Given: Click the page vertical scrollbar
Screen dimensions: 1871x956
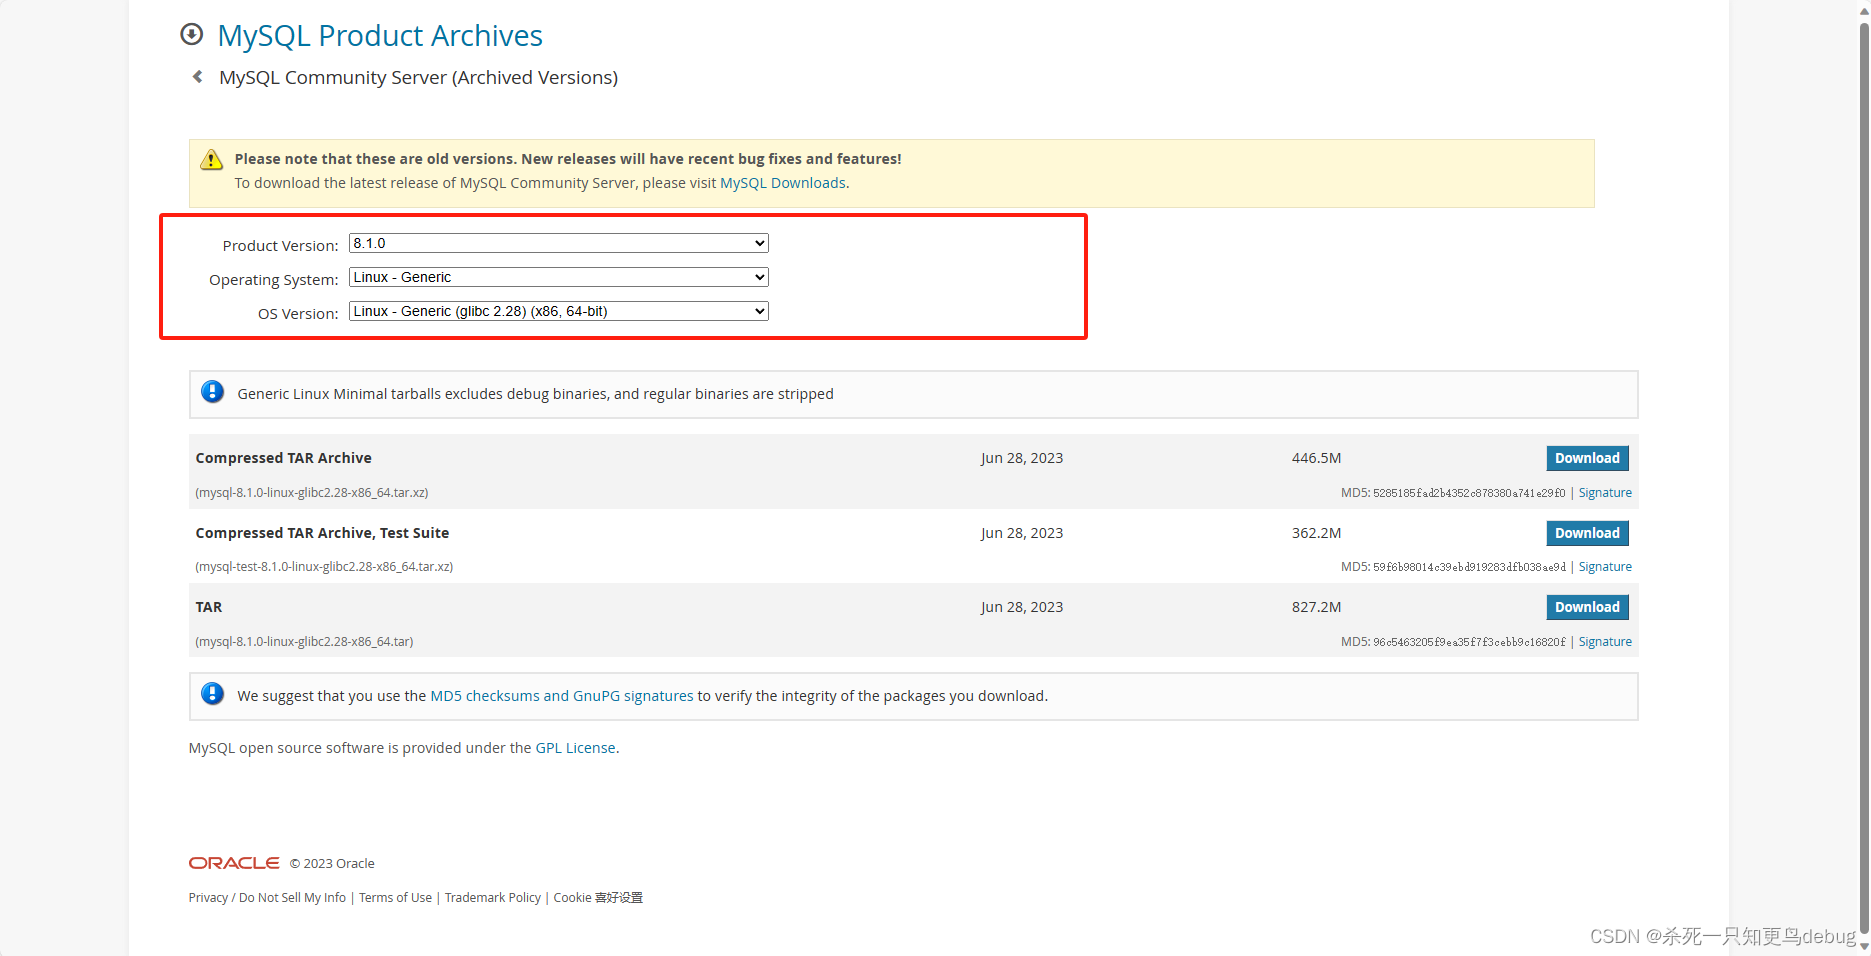Looking at the screenshot, I should point(1863,478).
